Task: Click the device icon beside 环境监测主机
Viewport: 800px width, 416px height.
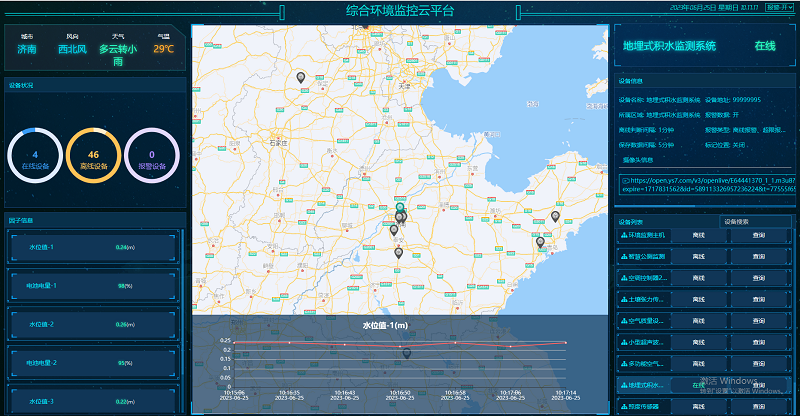Action: 622,234
